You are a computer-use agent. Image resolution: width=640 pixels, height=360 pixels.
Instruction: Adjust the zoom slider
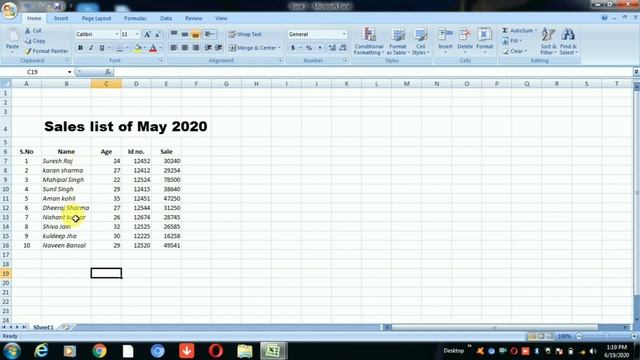[x=606, y=336]
